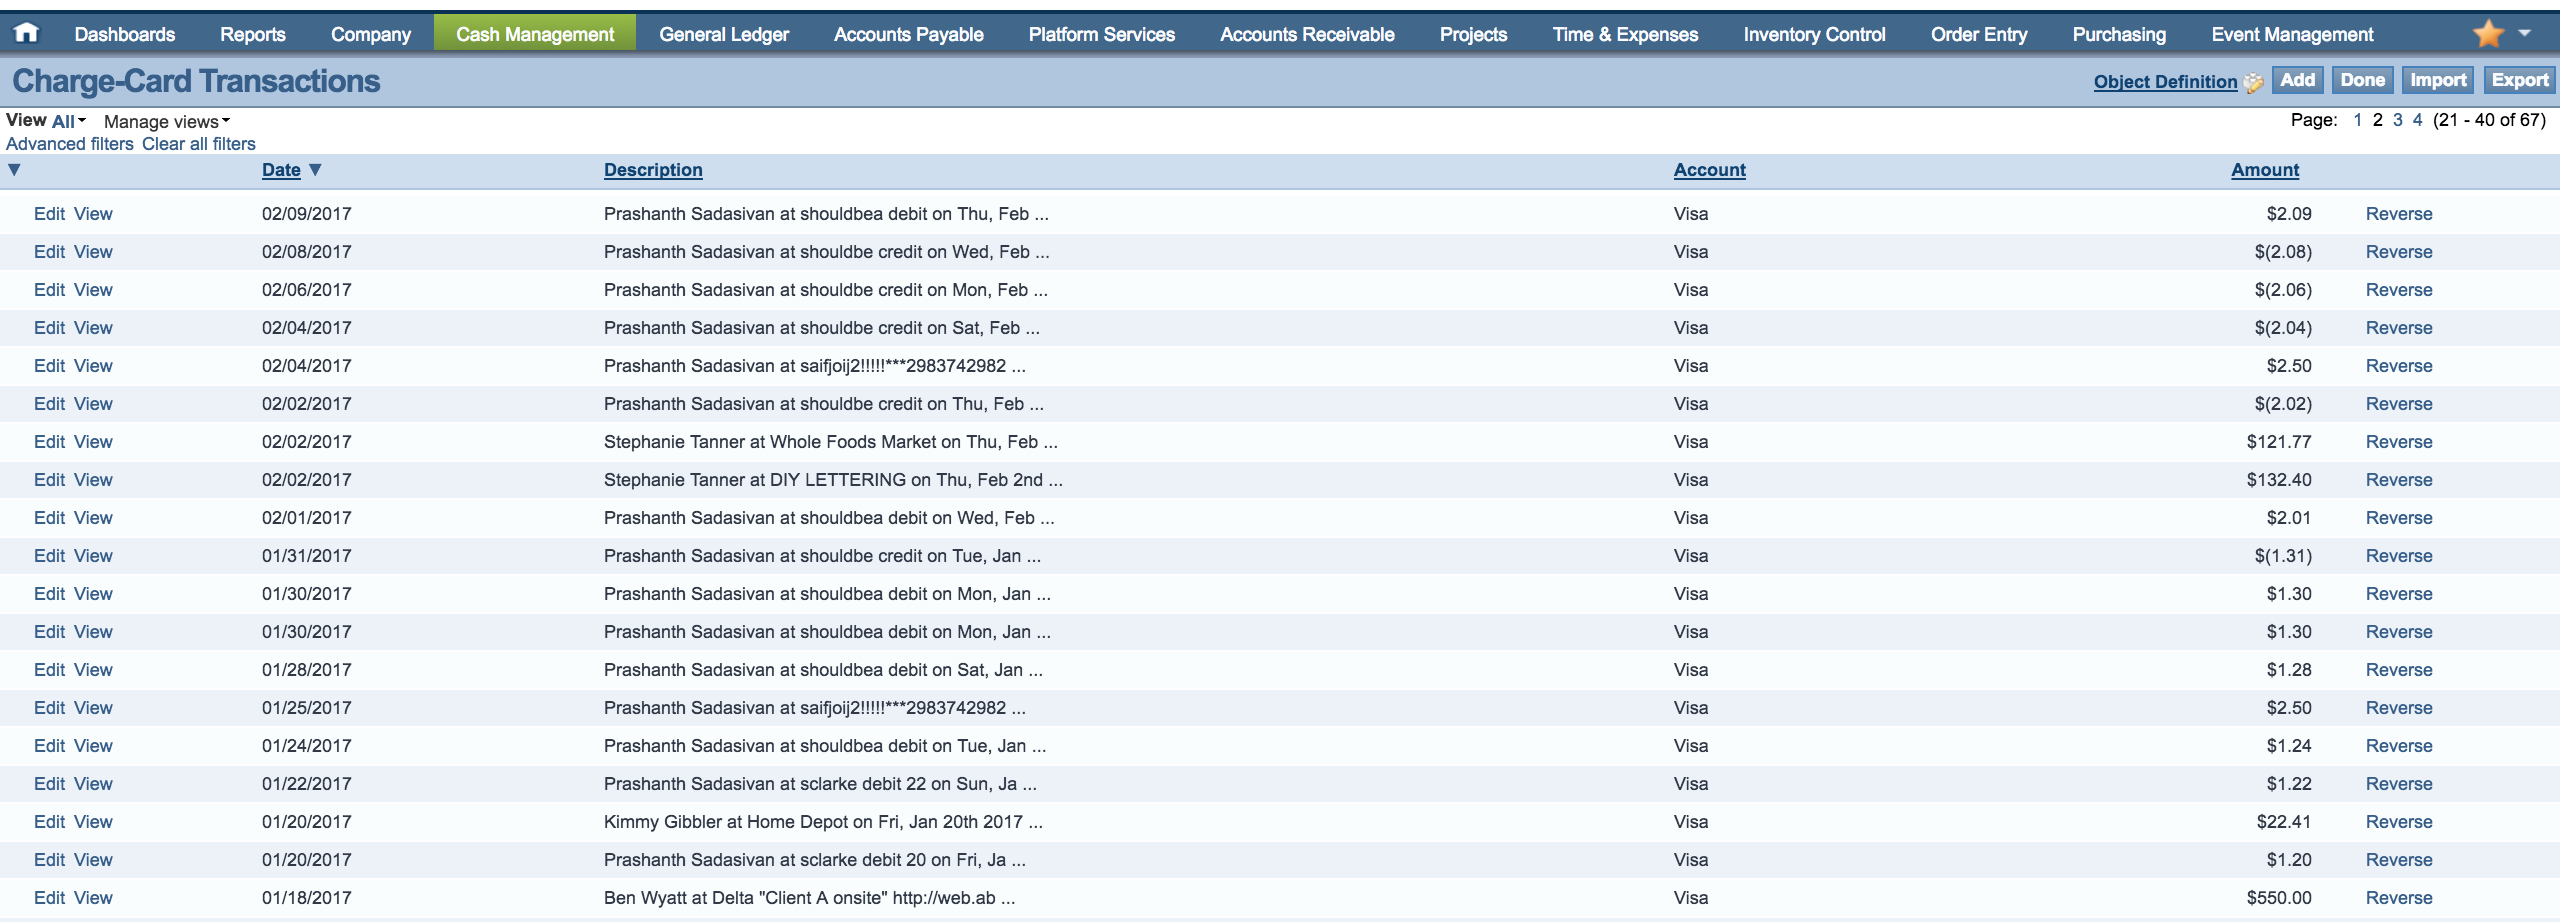Sort by the Amount column header

[2265, 170]
